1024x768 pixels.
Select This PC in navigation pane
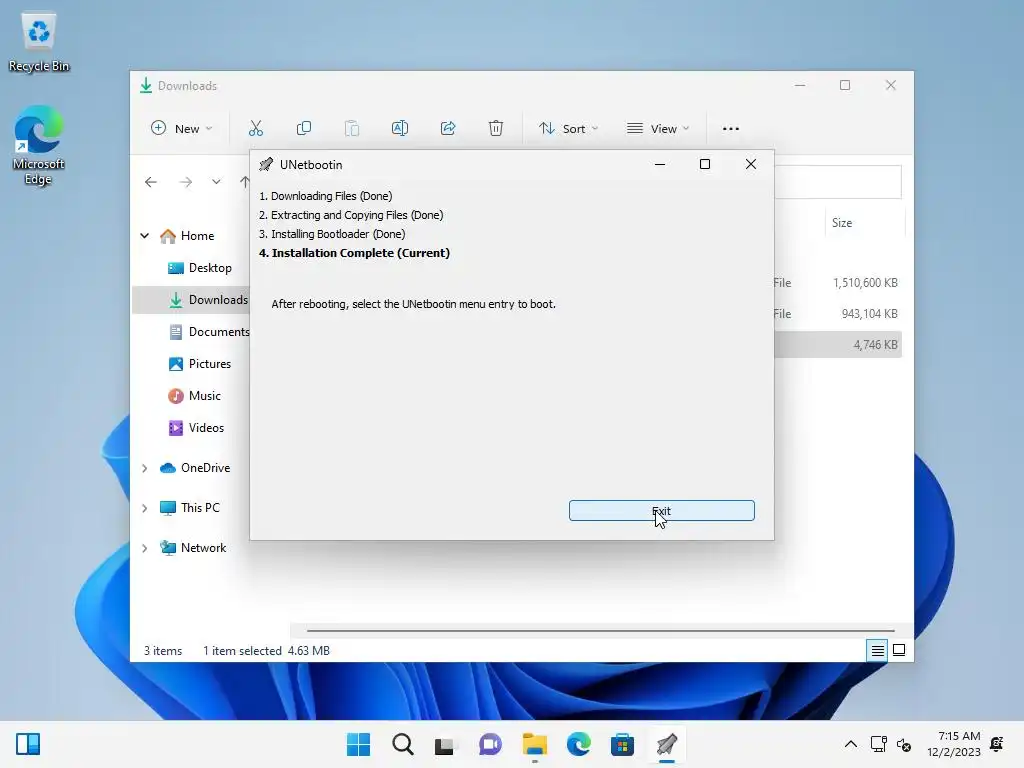click(x=189, y=508)
